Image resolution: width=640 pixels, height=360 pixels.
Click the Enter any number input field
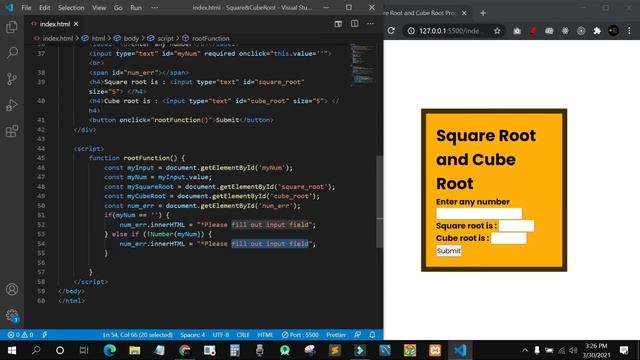click(x=479, y=213)
